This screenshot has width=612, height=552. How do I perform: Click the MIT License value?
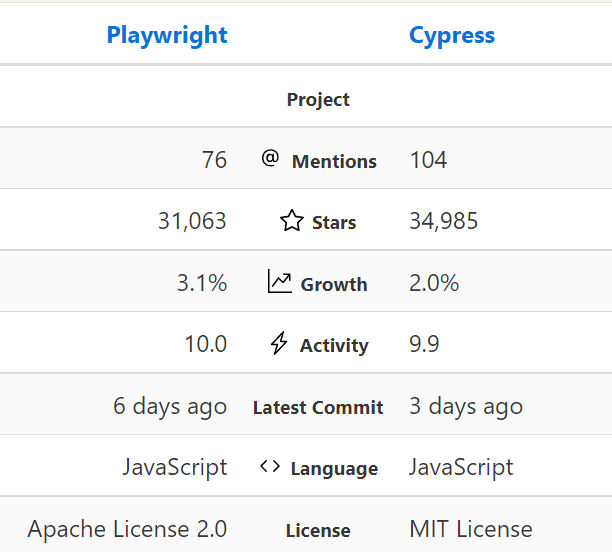click(x=471, y=529)
